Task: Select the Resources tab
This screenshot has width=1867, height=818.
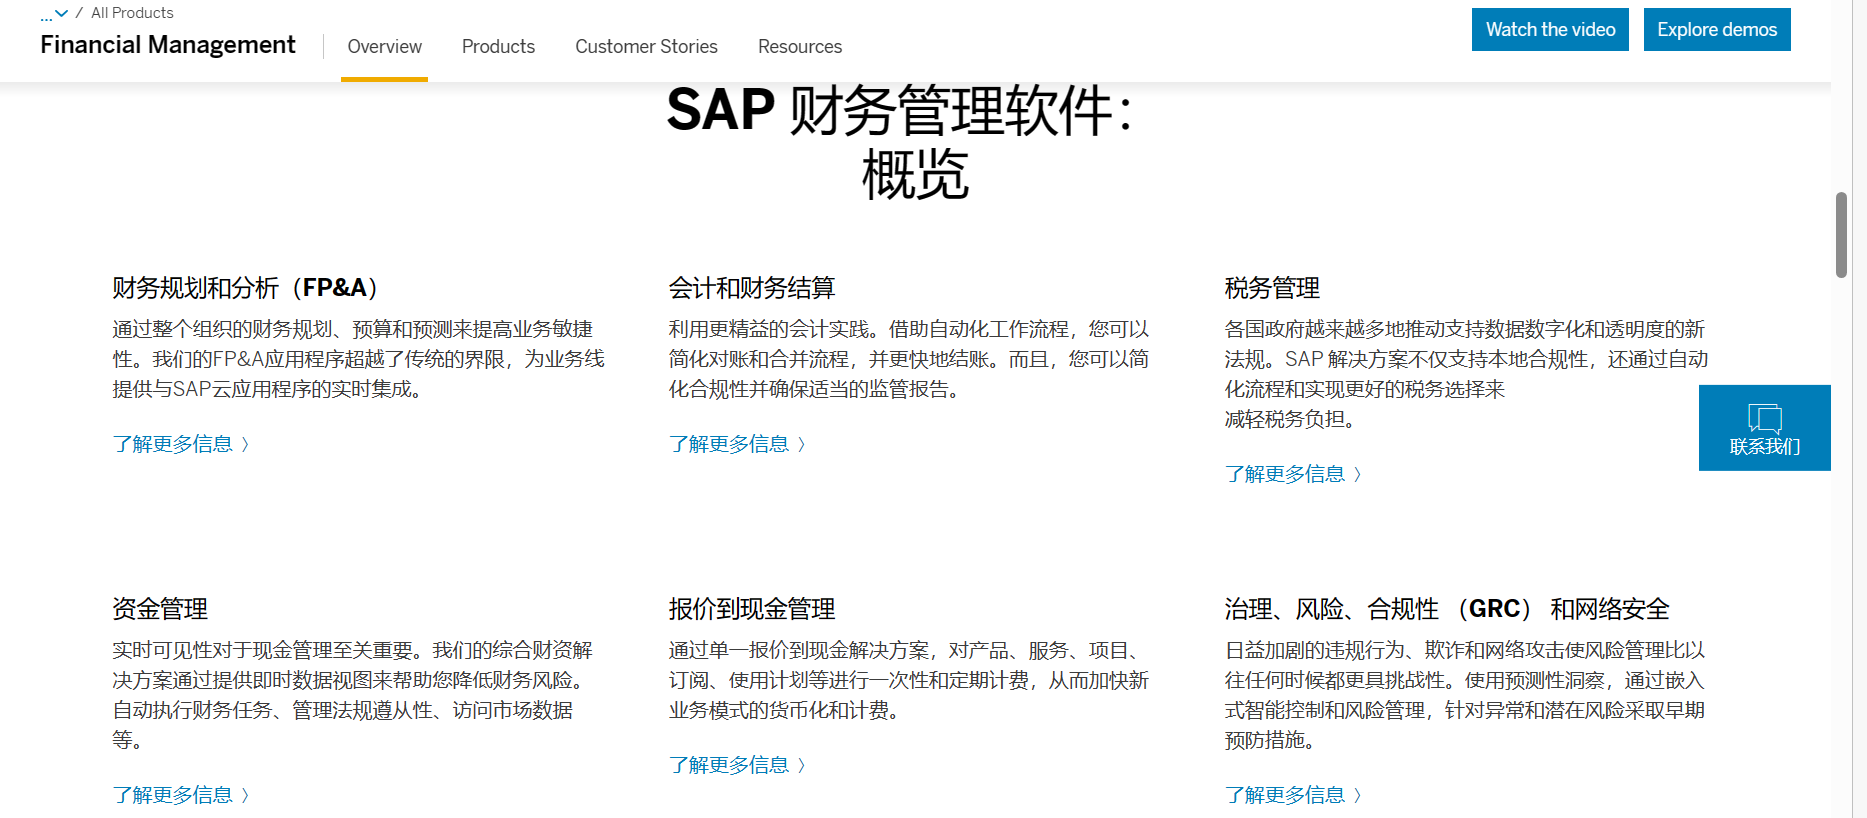Action: pos(800,47)
